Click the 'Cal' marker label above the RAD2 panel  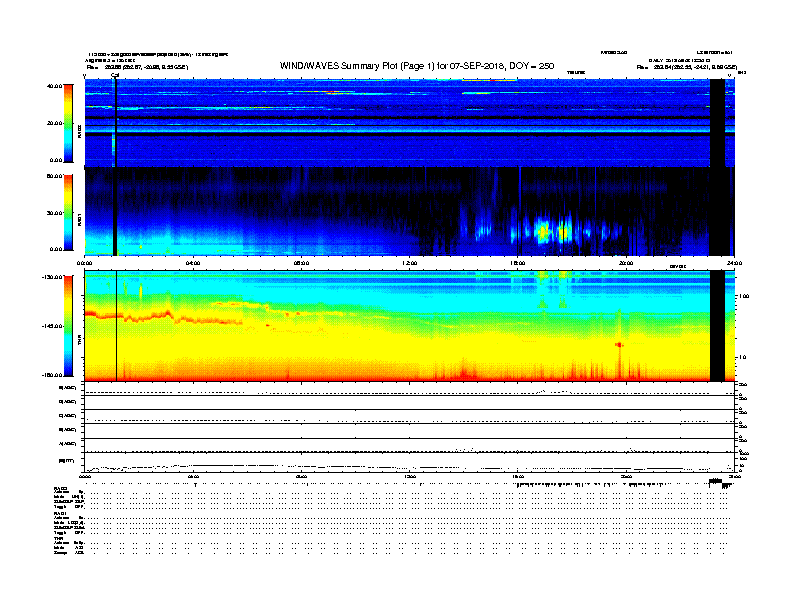point(115,75)
